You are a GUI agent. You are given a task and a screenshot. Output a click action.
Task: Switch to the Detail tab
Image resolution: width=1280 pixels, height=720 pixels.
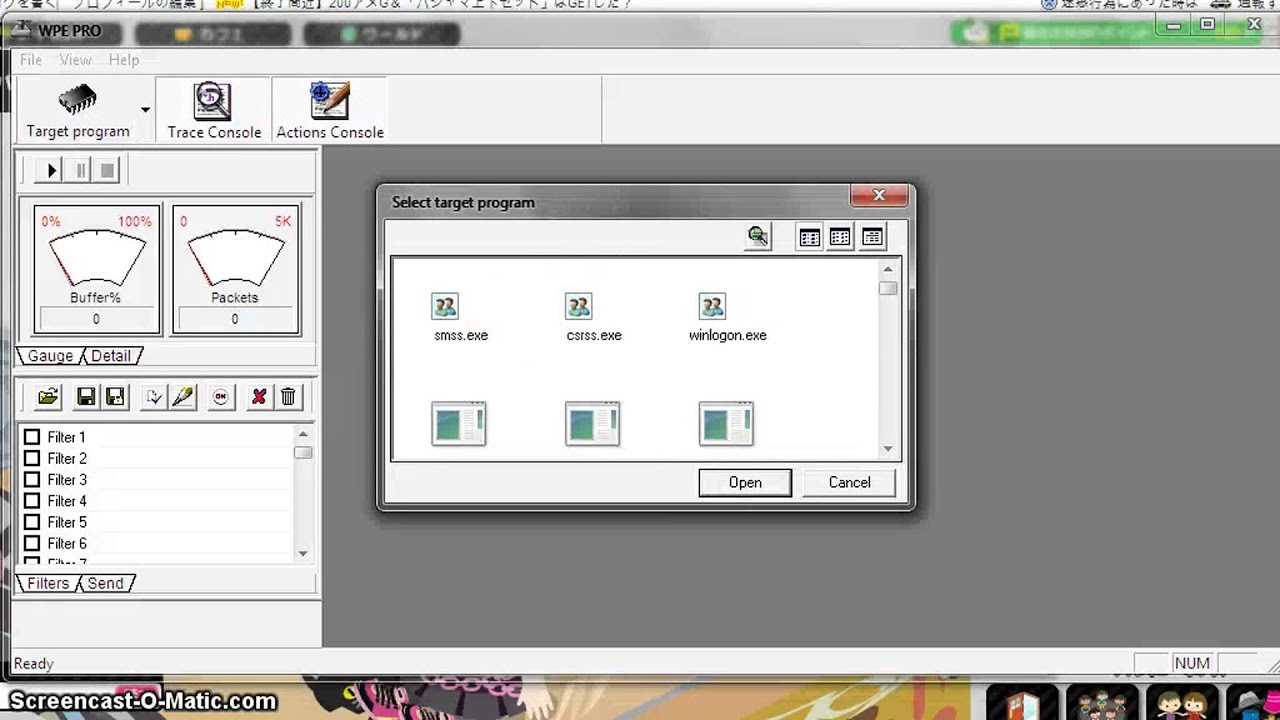pyautogui.click(x=111, y=356)
